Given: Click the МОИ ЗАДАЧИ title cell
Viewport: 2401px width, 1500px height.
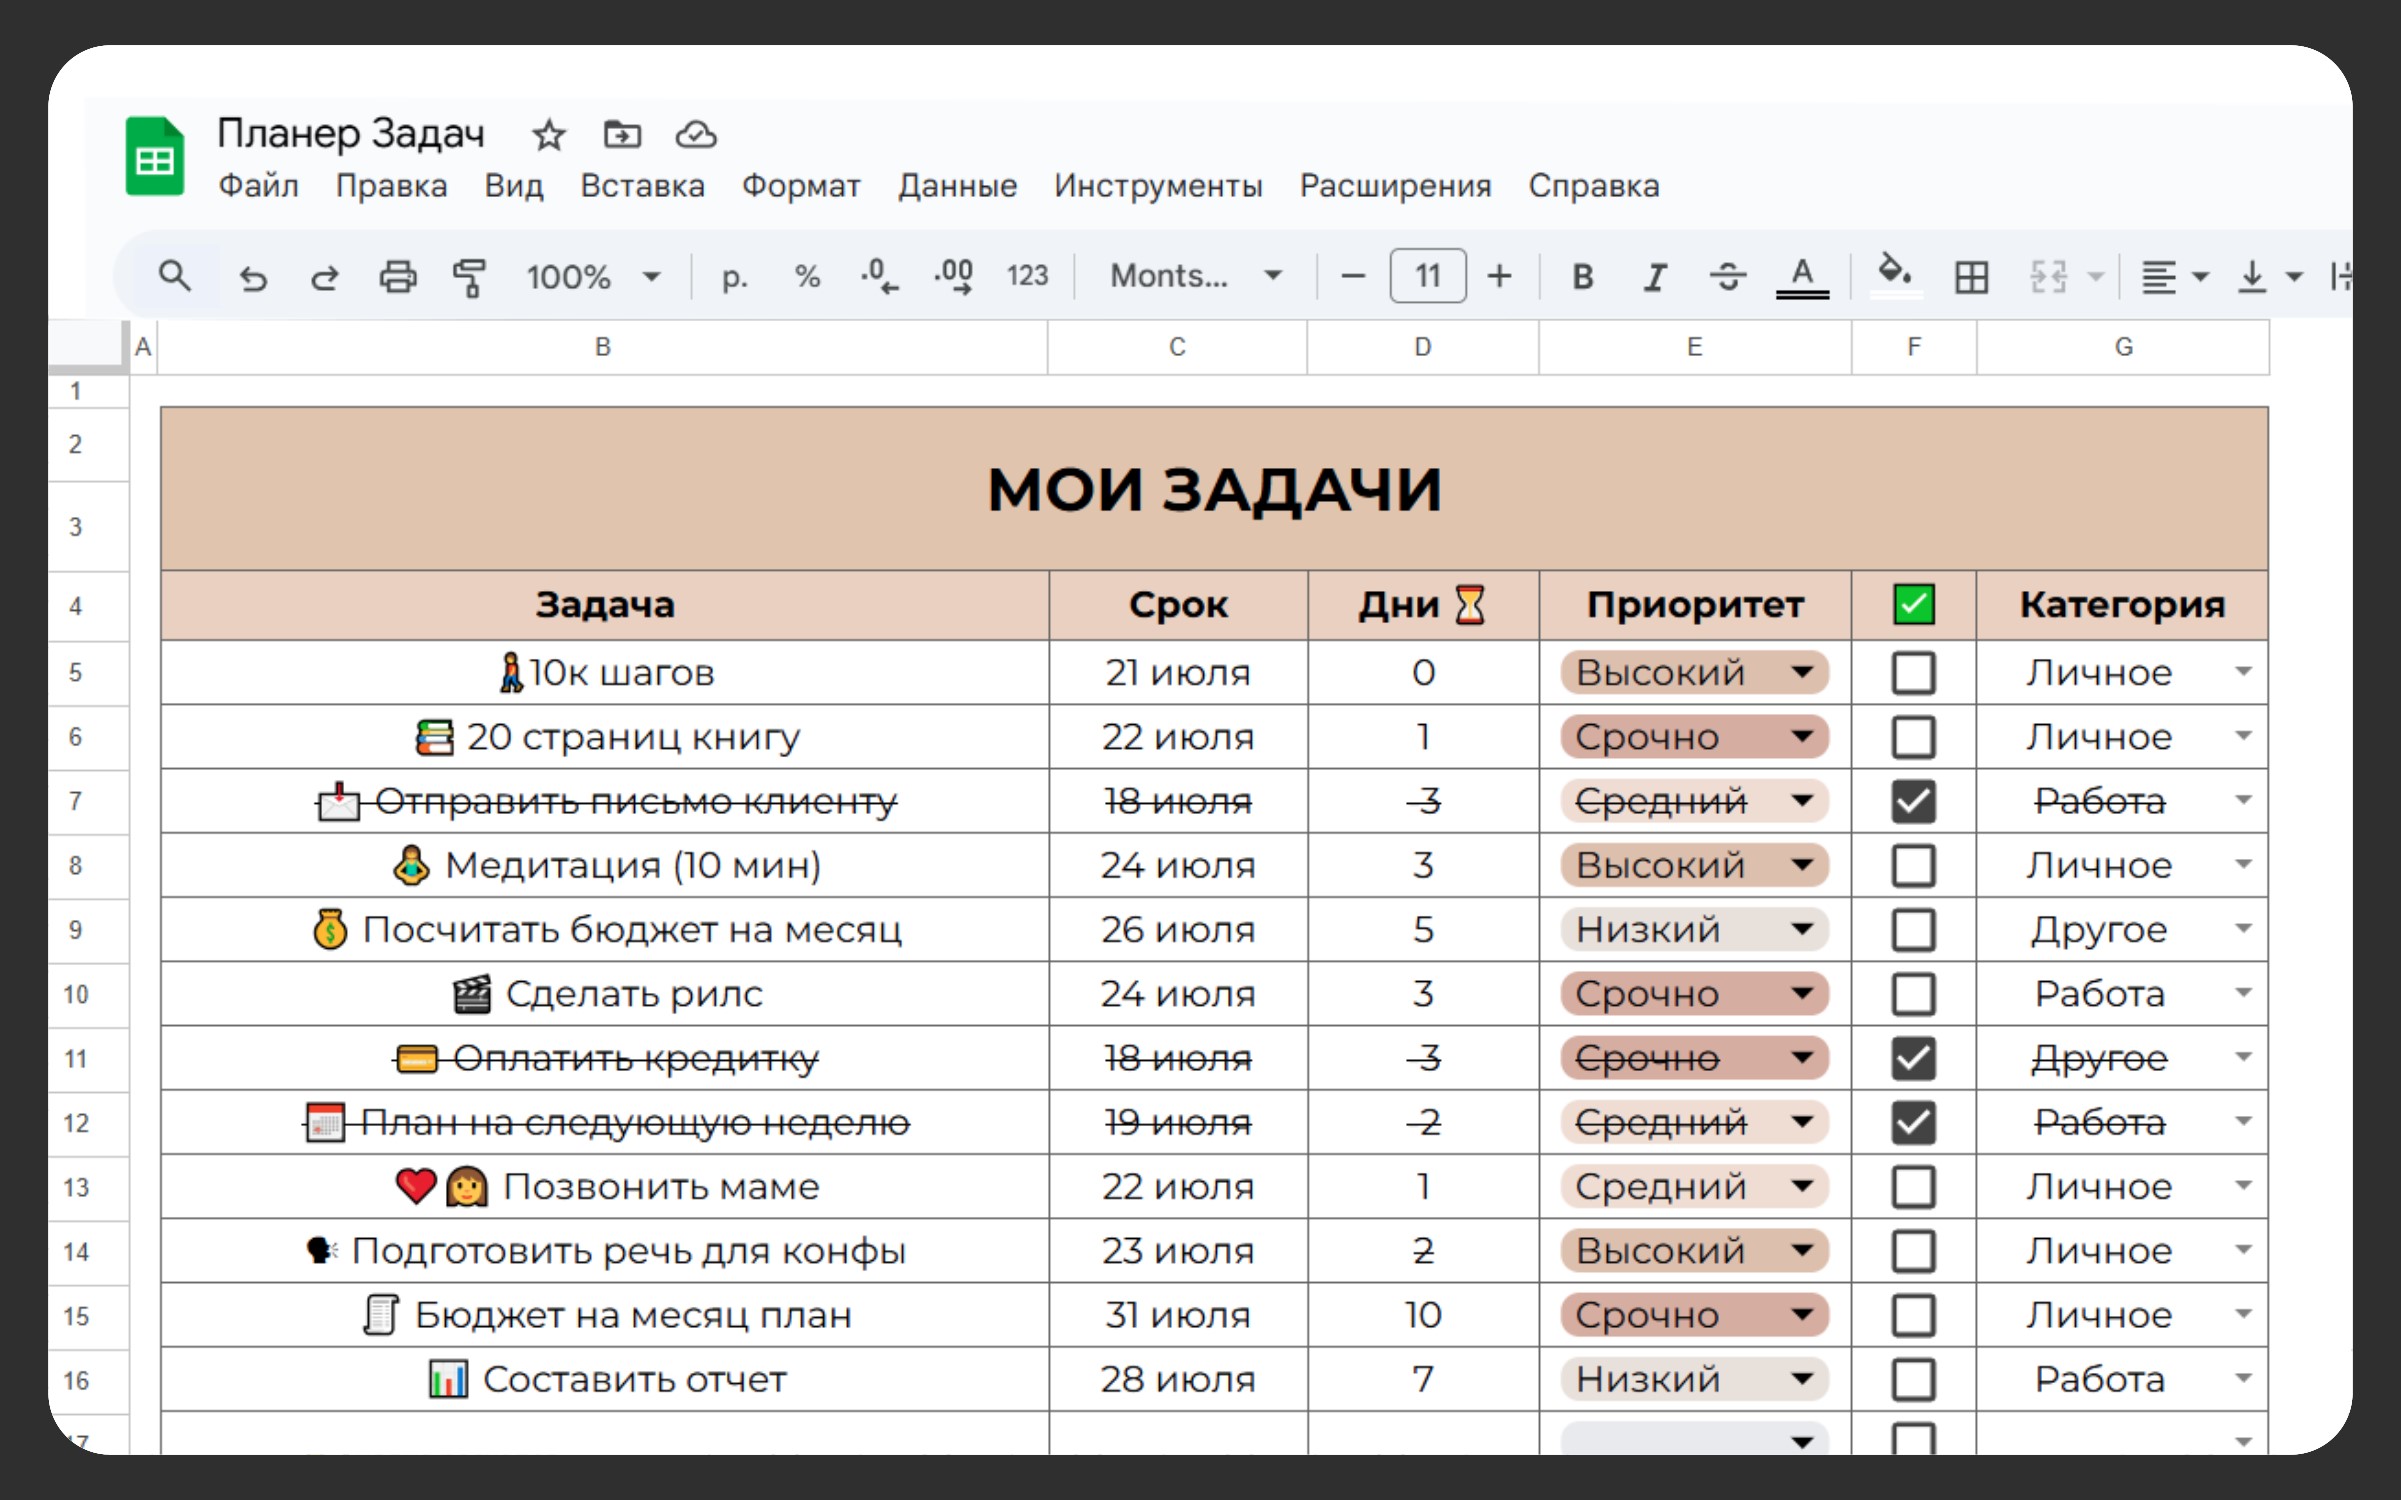Looking at the screenshot, I should tap(1214, 489).
